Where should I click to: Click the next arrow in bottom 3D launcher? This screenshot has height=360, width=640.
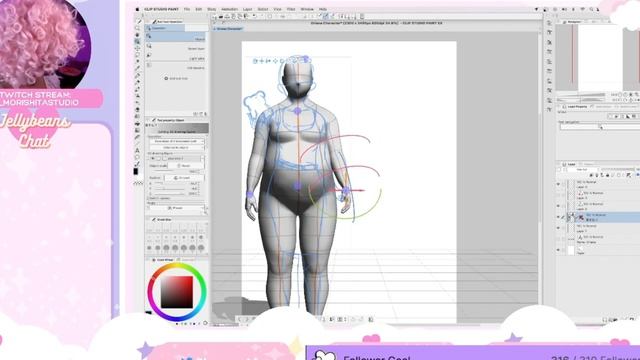click(246, 319)
